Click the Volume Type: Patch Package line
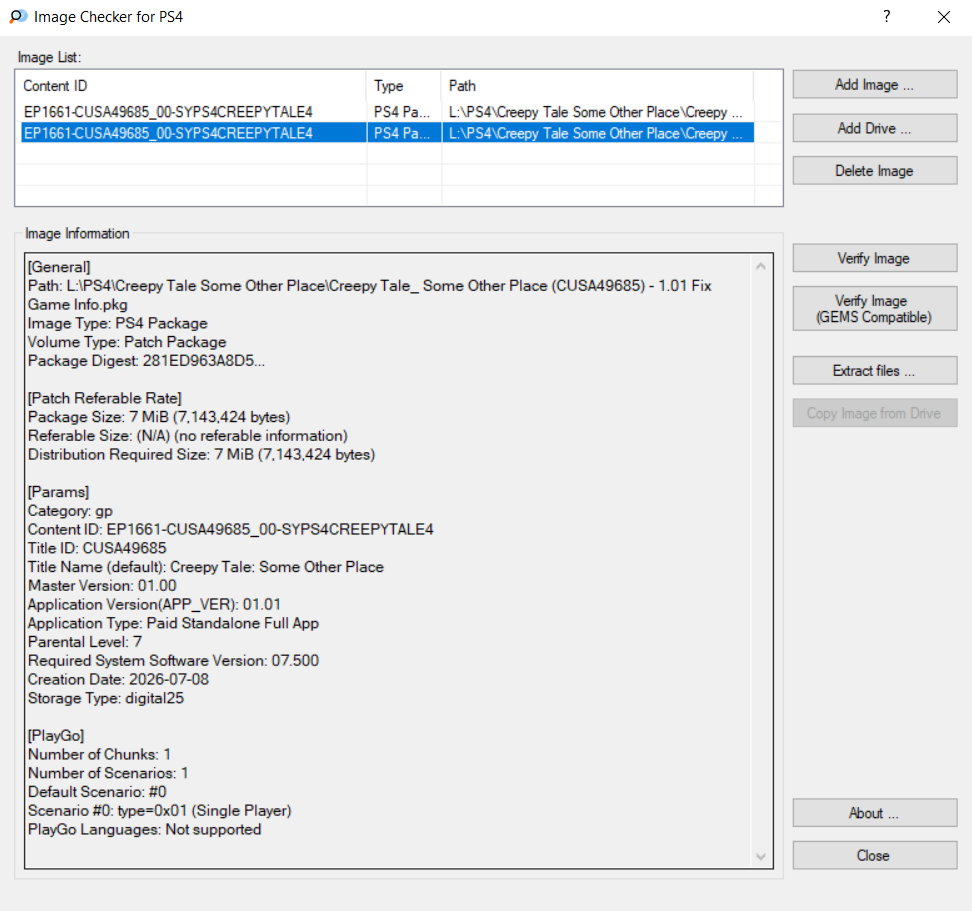This screenshot has height=911, width=972. coord(127,342)
